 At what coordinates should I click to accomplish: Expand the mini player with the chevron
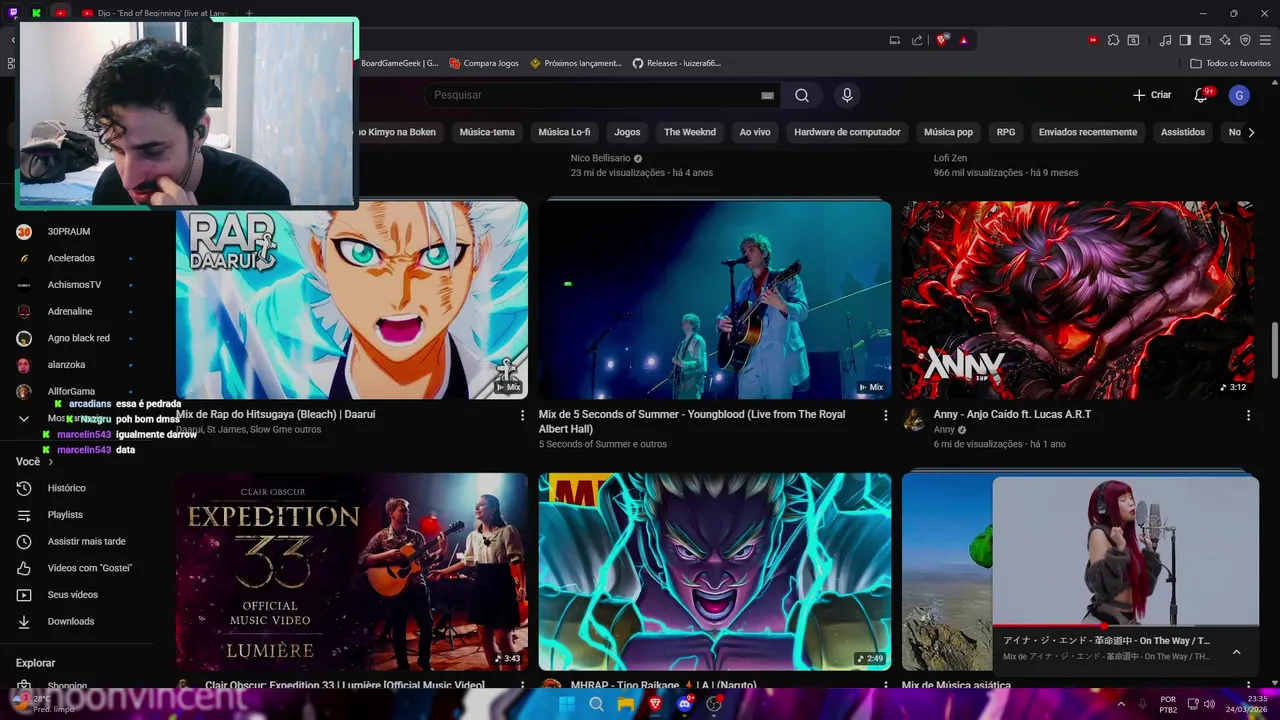(x=1237, y=652)
